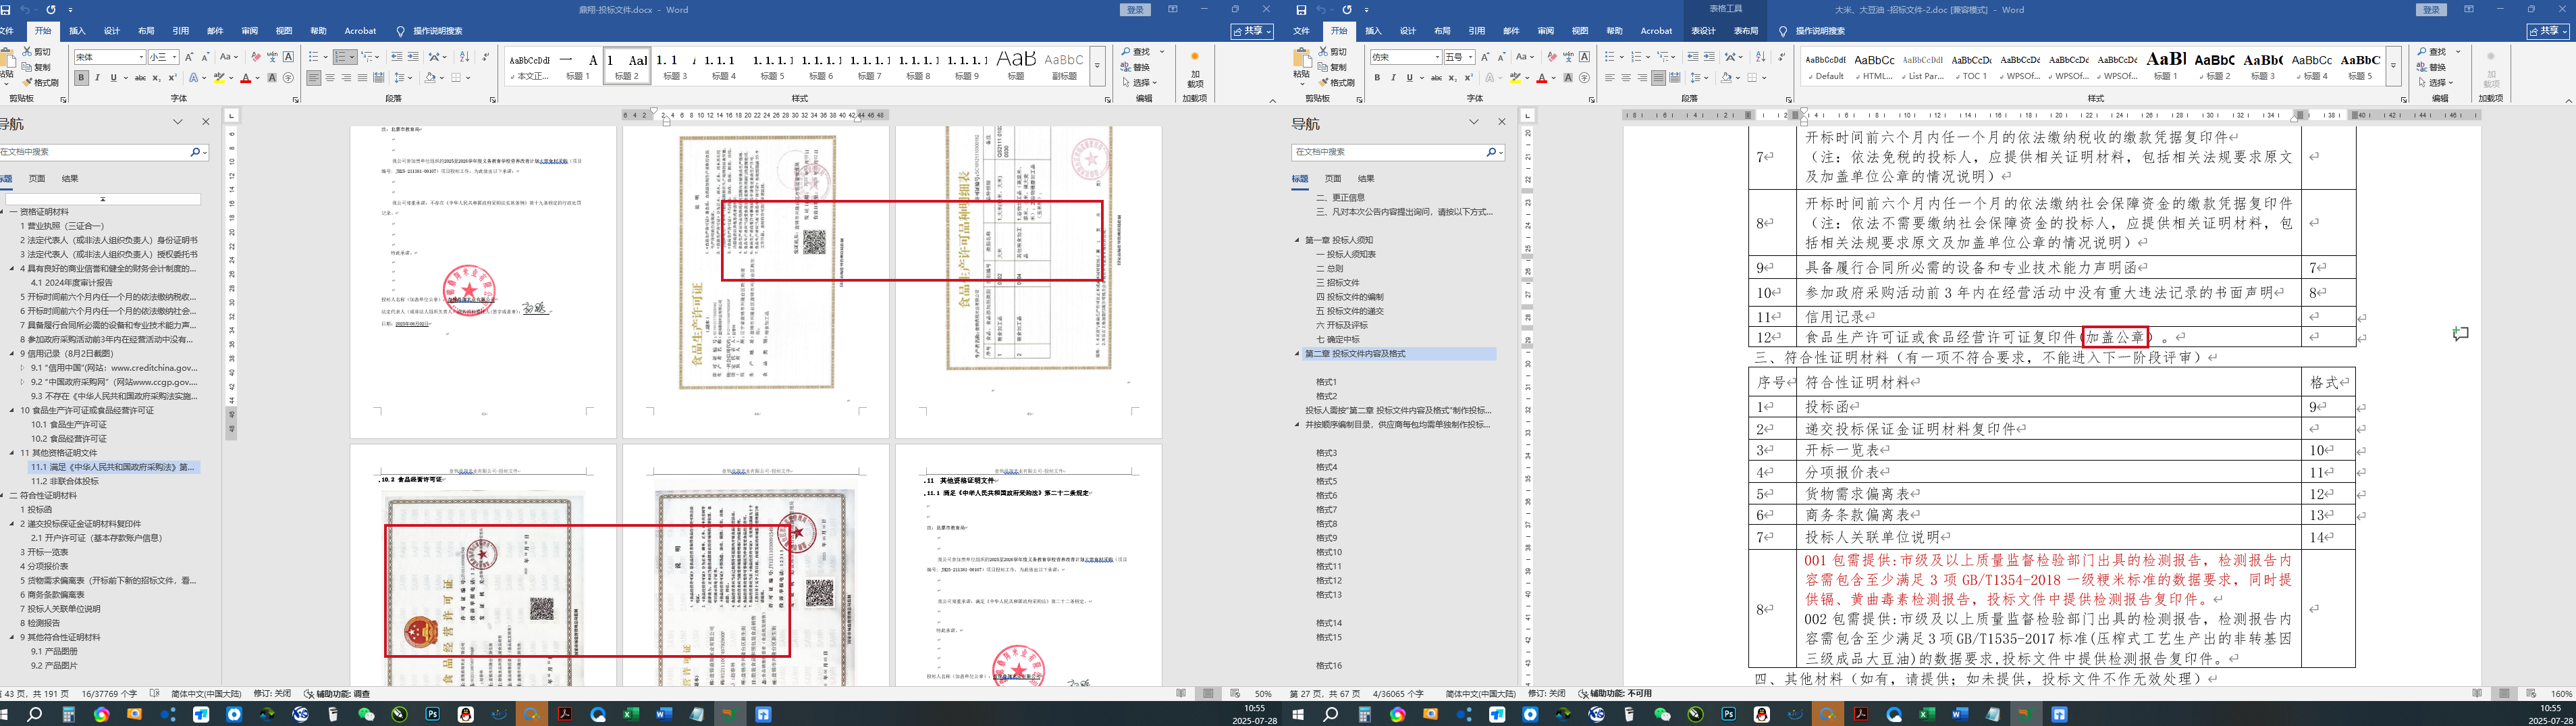
Task: Toggle paragraph marks display in the 鼎翔-投标文件 window
Action: (x=485, y=57)
